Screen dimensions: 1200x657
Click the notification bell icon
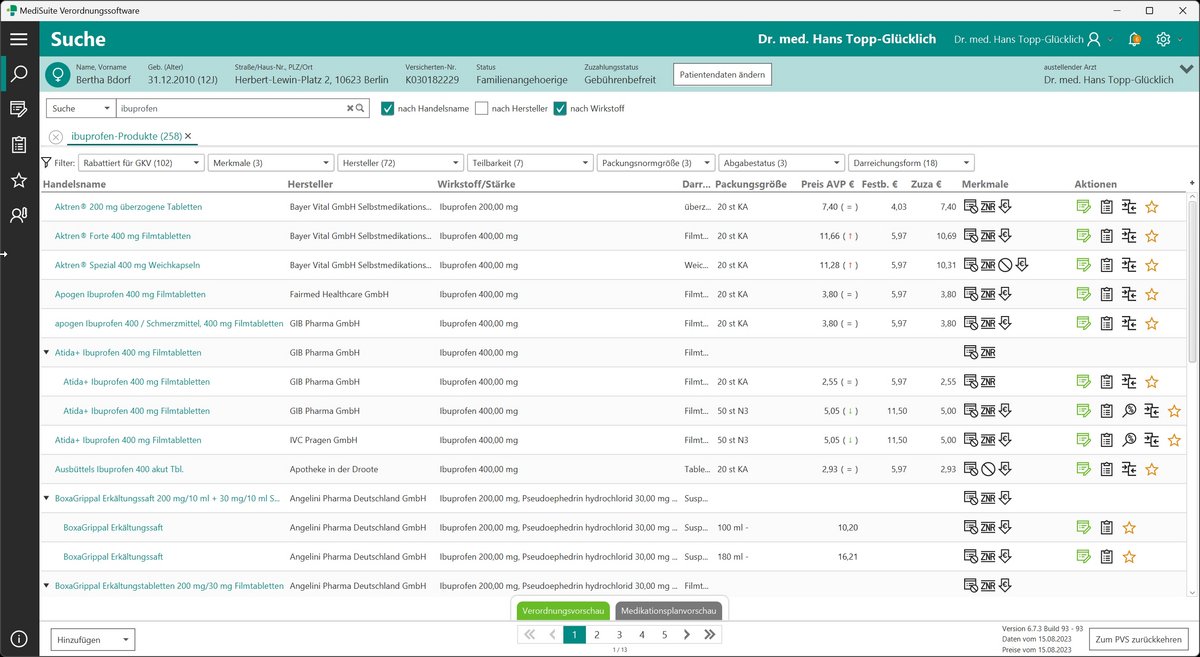(1134, 39)
